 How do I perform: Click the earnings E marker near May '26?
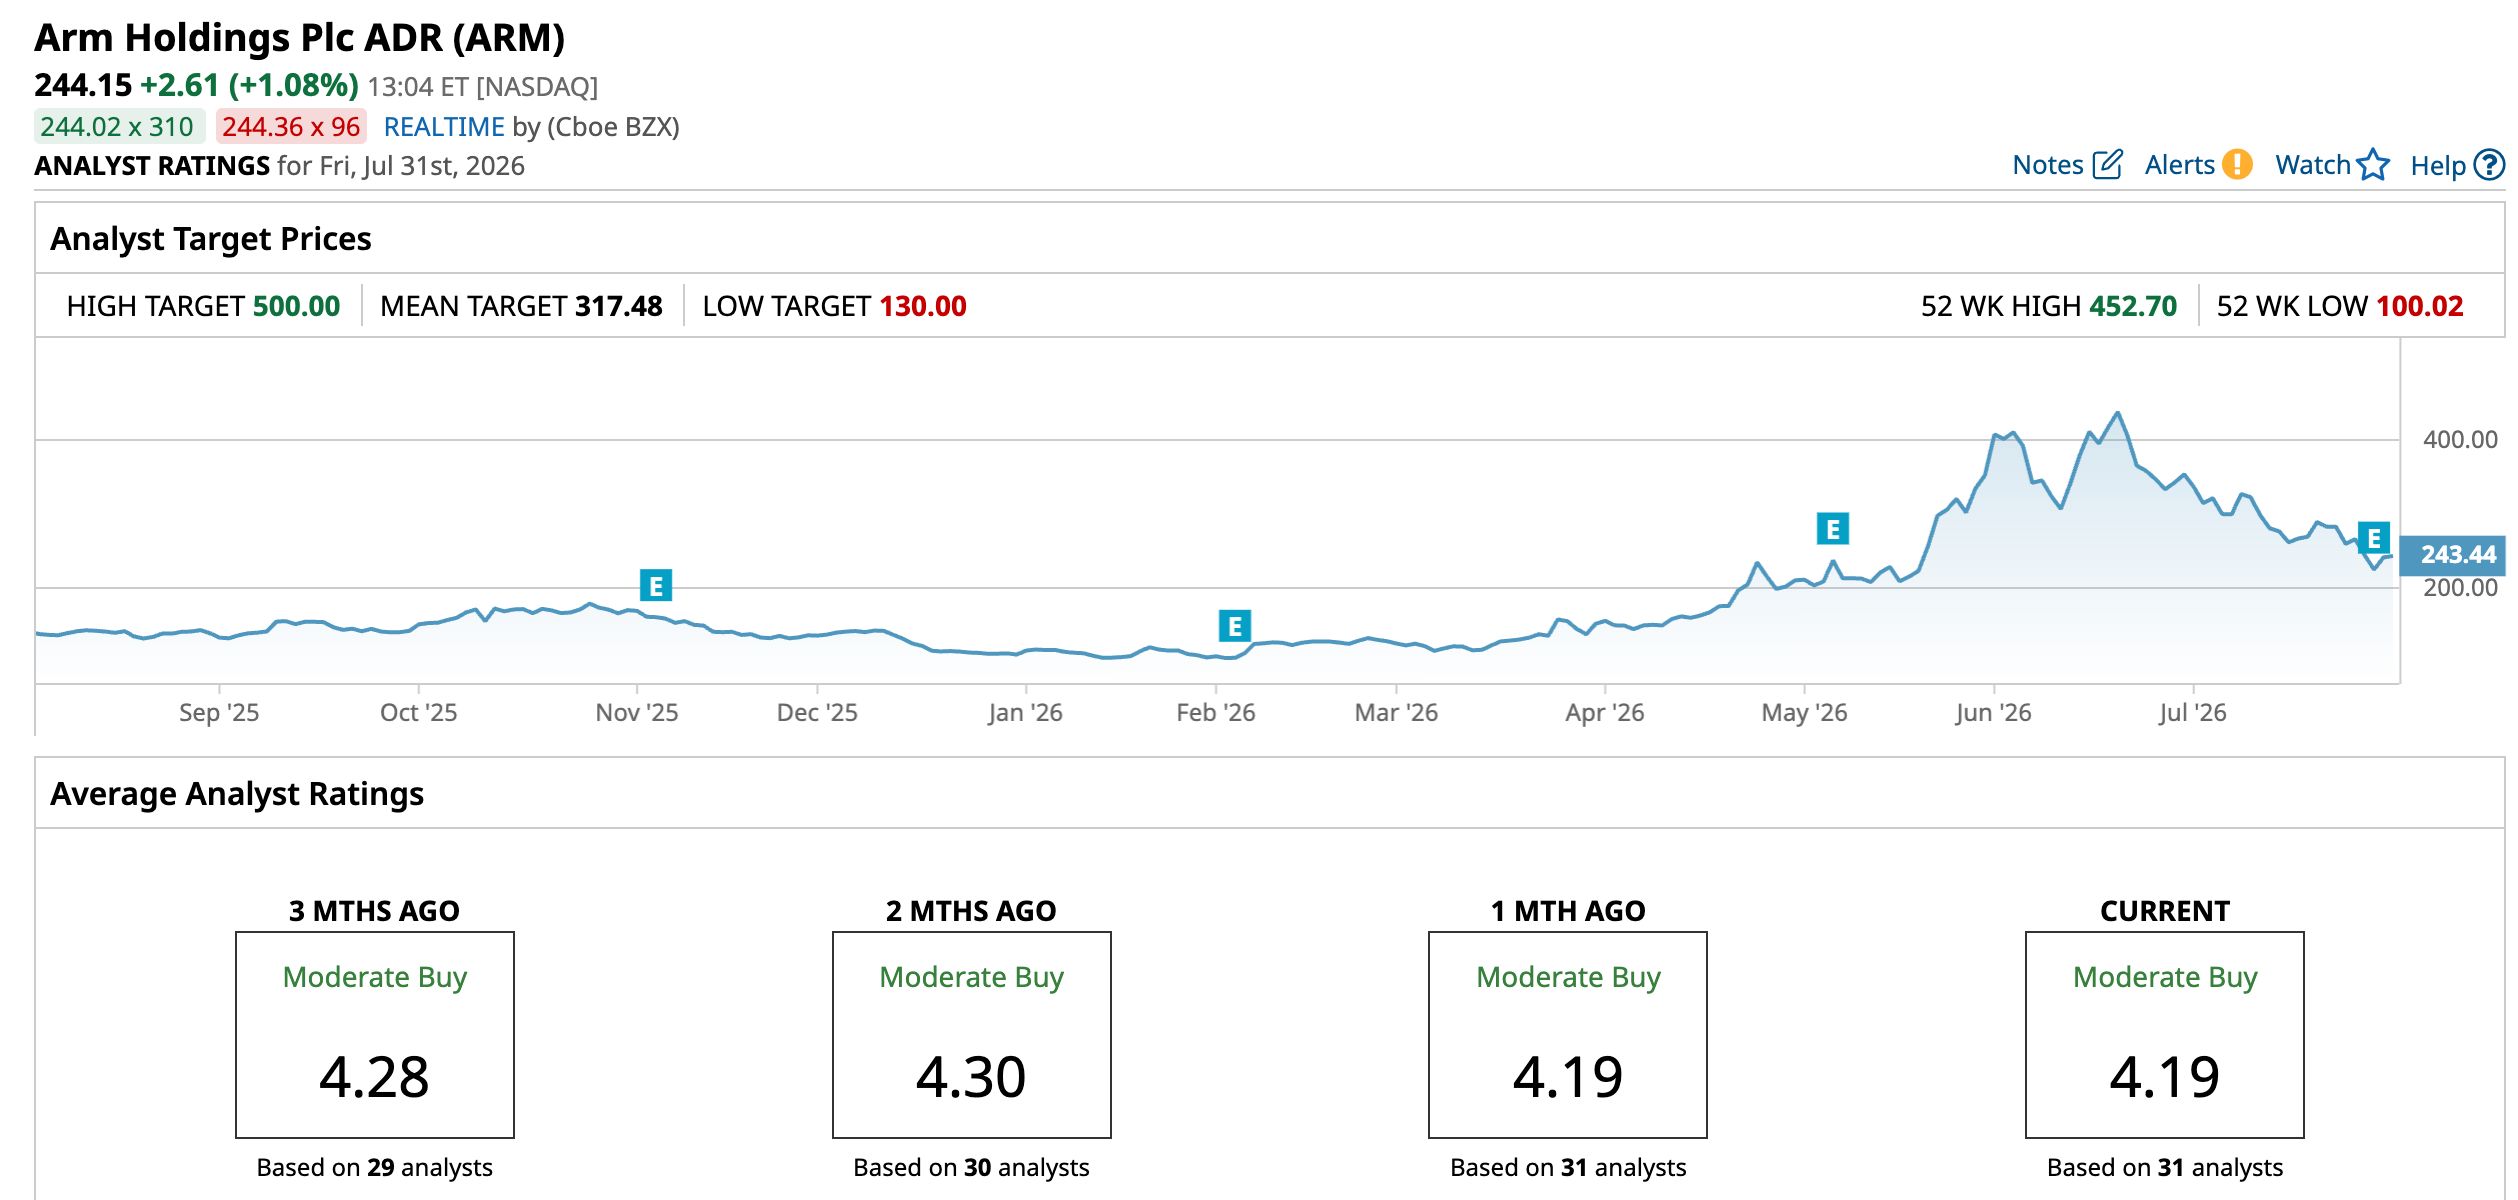(x=1833, y=529)
